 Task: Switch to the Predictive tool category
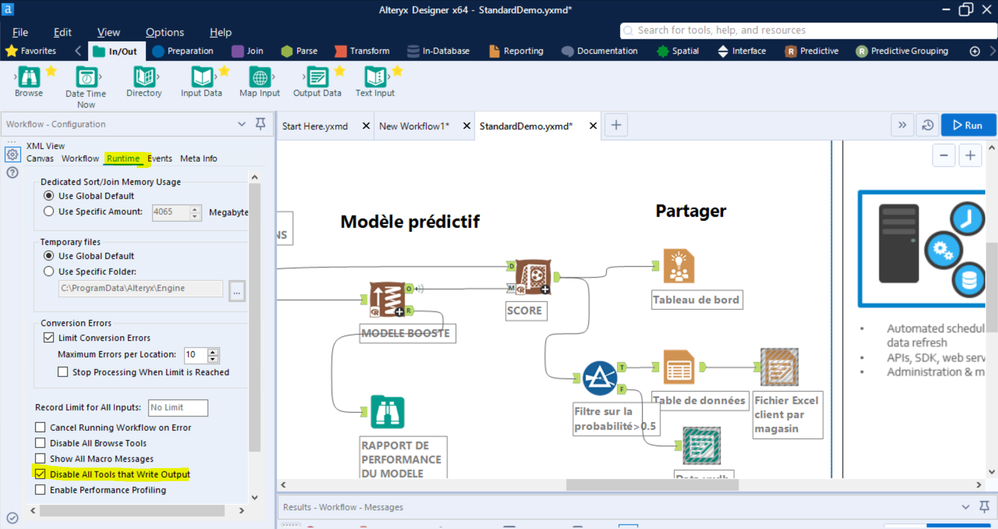pyautogui.click(x=812, y=51)
